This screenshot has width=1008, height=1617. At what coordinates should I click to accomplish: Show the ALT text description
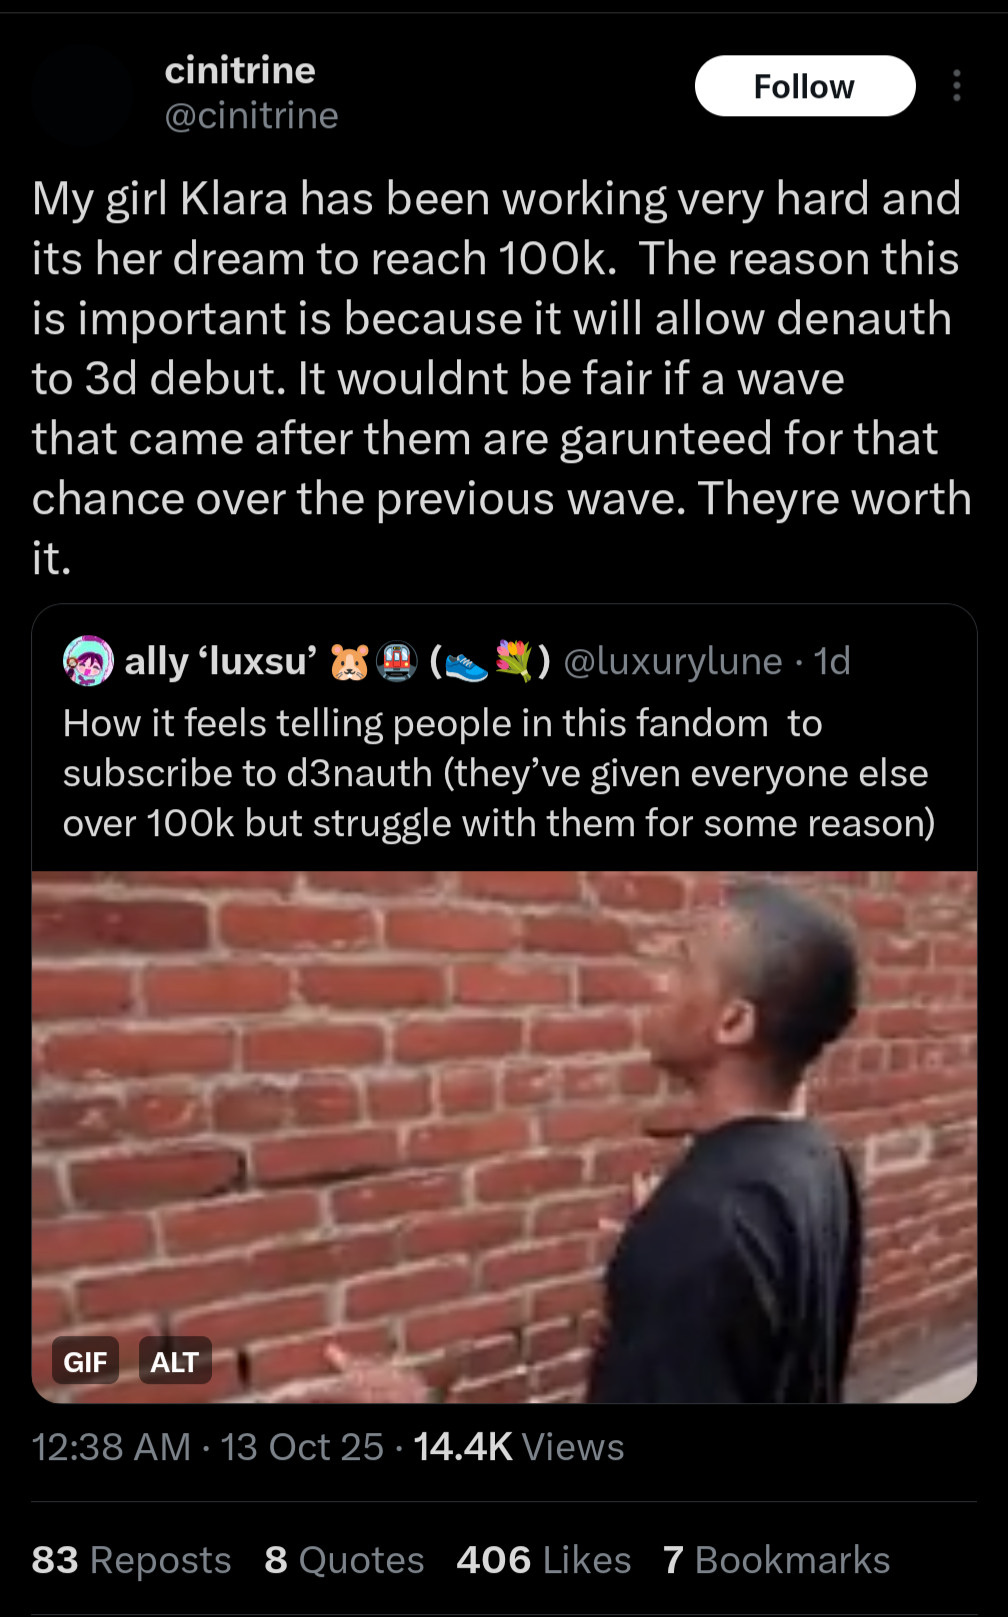pos(175,1361)
